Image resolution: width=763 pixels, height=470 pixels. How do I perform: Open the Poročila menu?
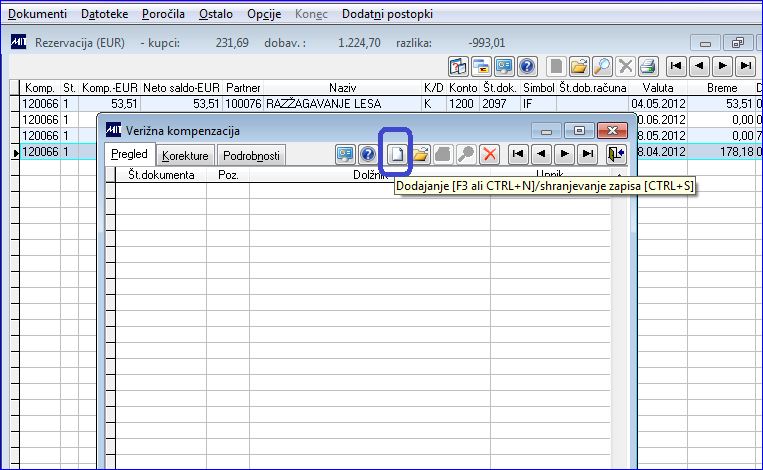163,14
